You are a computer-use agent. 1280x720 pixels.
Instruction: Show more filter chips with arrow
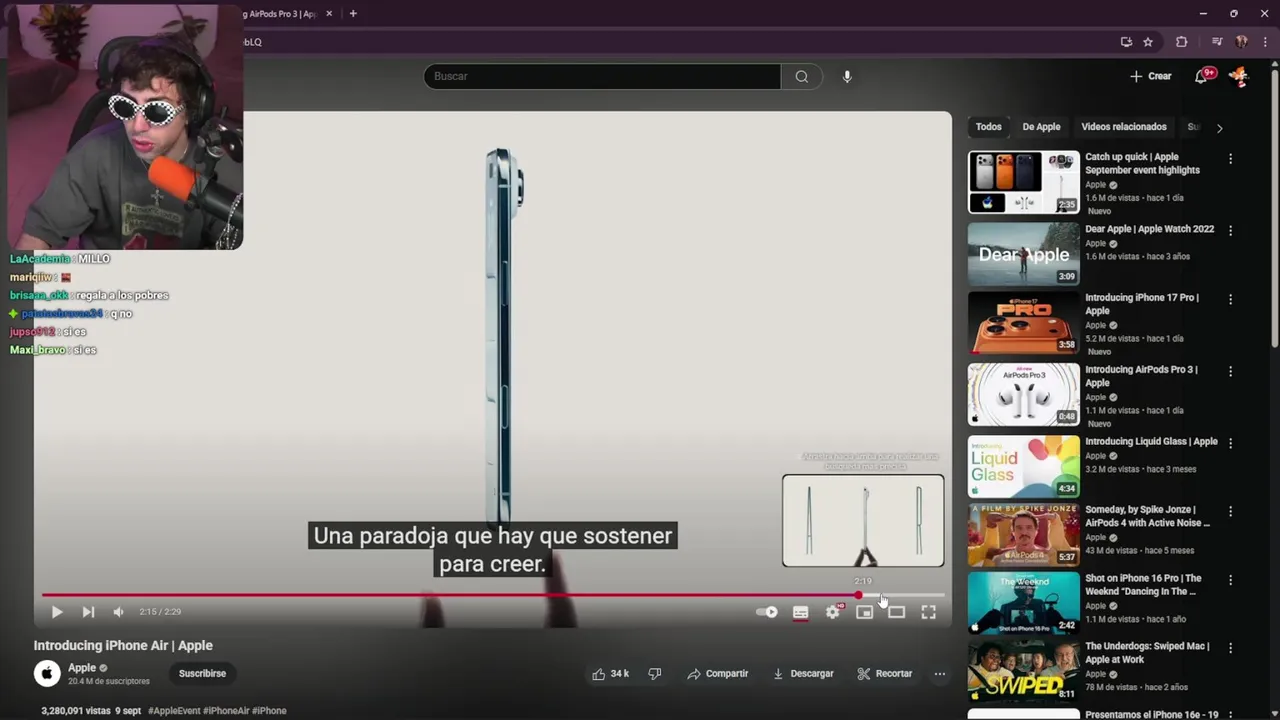tap(1219, 128)
